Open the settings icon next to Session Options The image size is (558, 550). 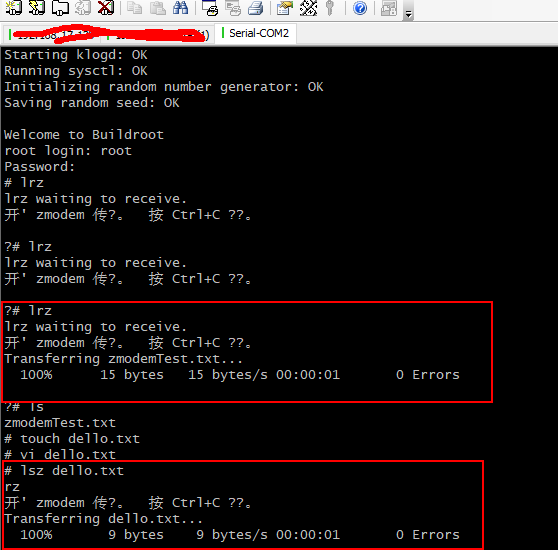click(x=308, y=8)
